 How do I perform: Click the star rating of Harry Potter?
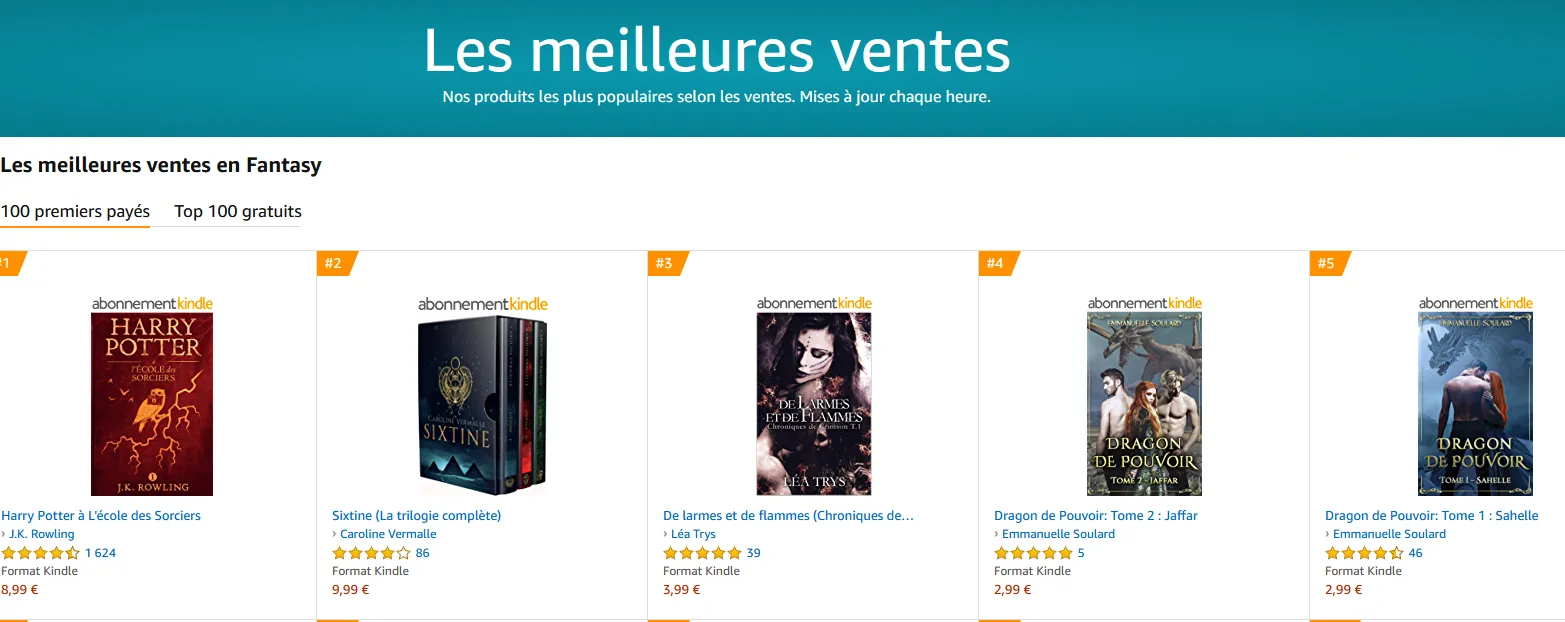[40, 553]
